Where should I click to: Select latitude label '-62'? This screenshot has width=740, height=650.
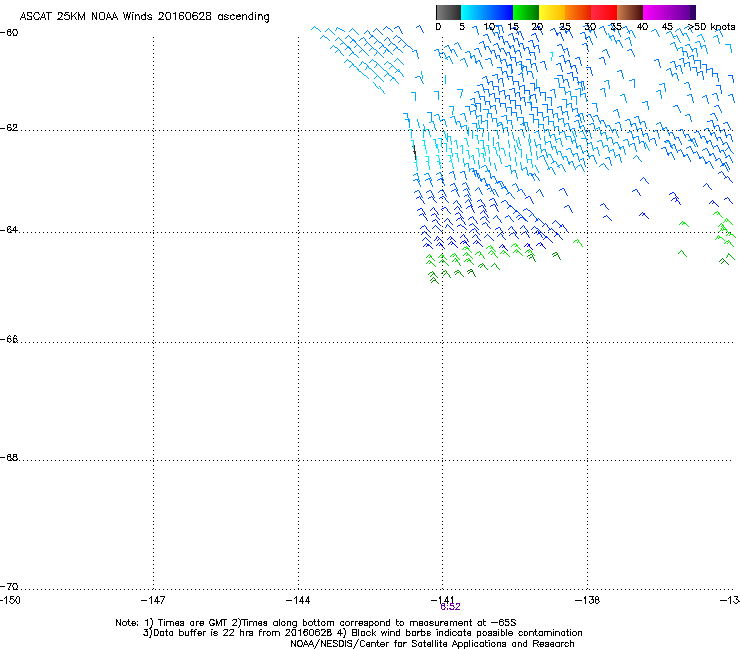pos(9,128)
